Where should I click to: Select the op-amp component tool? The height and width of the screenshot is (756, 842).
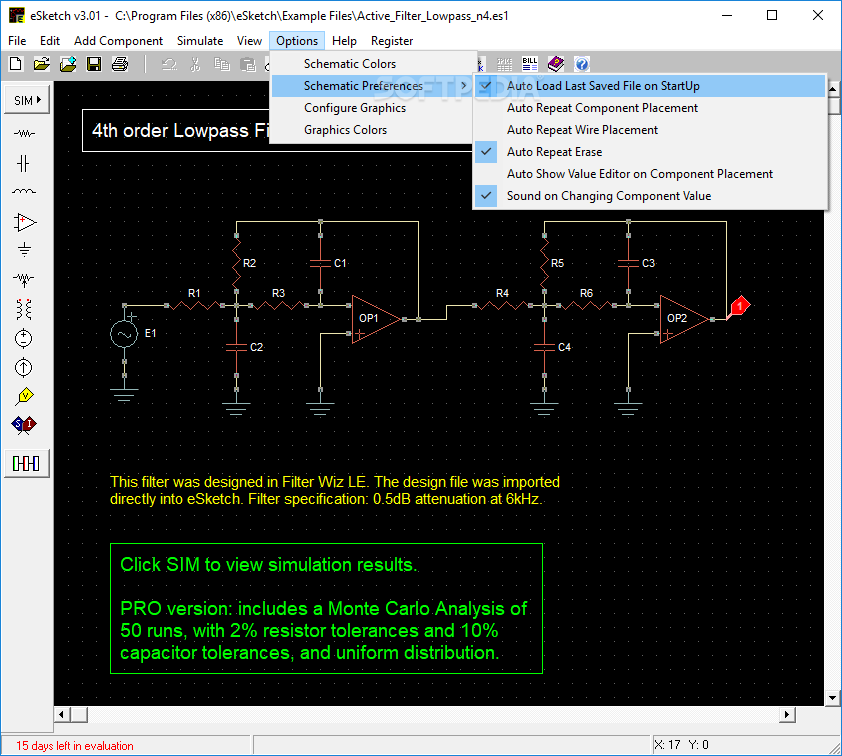tap(25, 222)
